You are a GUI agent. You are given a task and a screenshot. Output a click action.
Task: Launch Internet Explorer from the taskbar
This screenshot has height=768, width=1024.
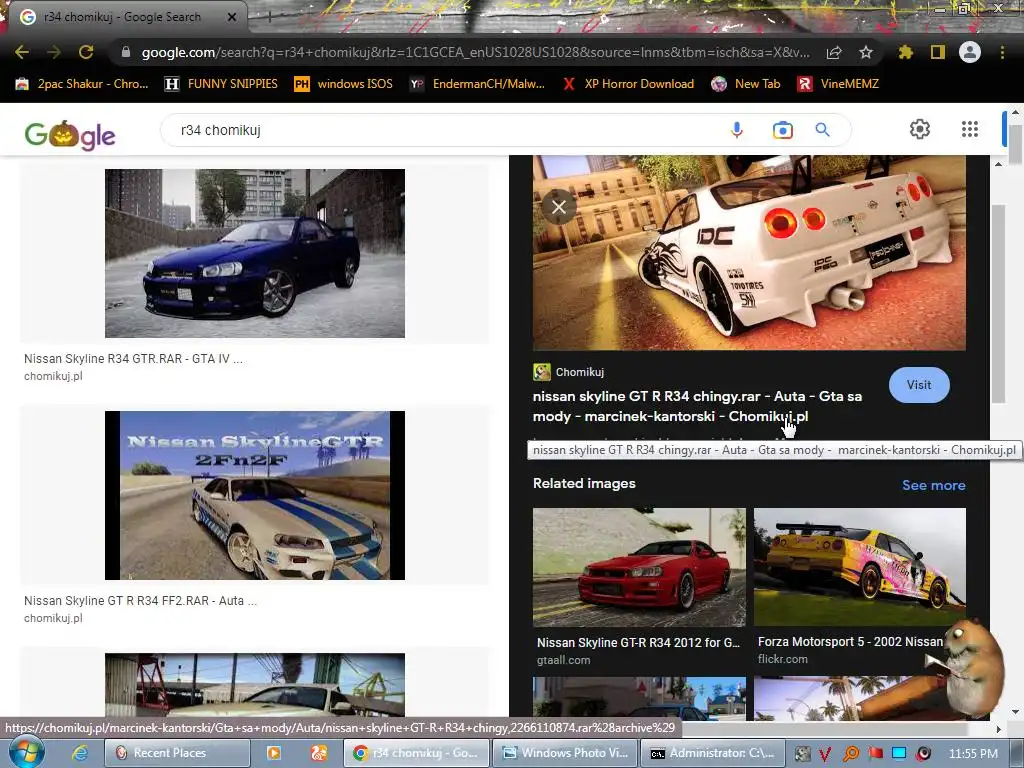point(80,753)
